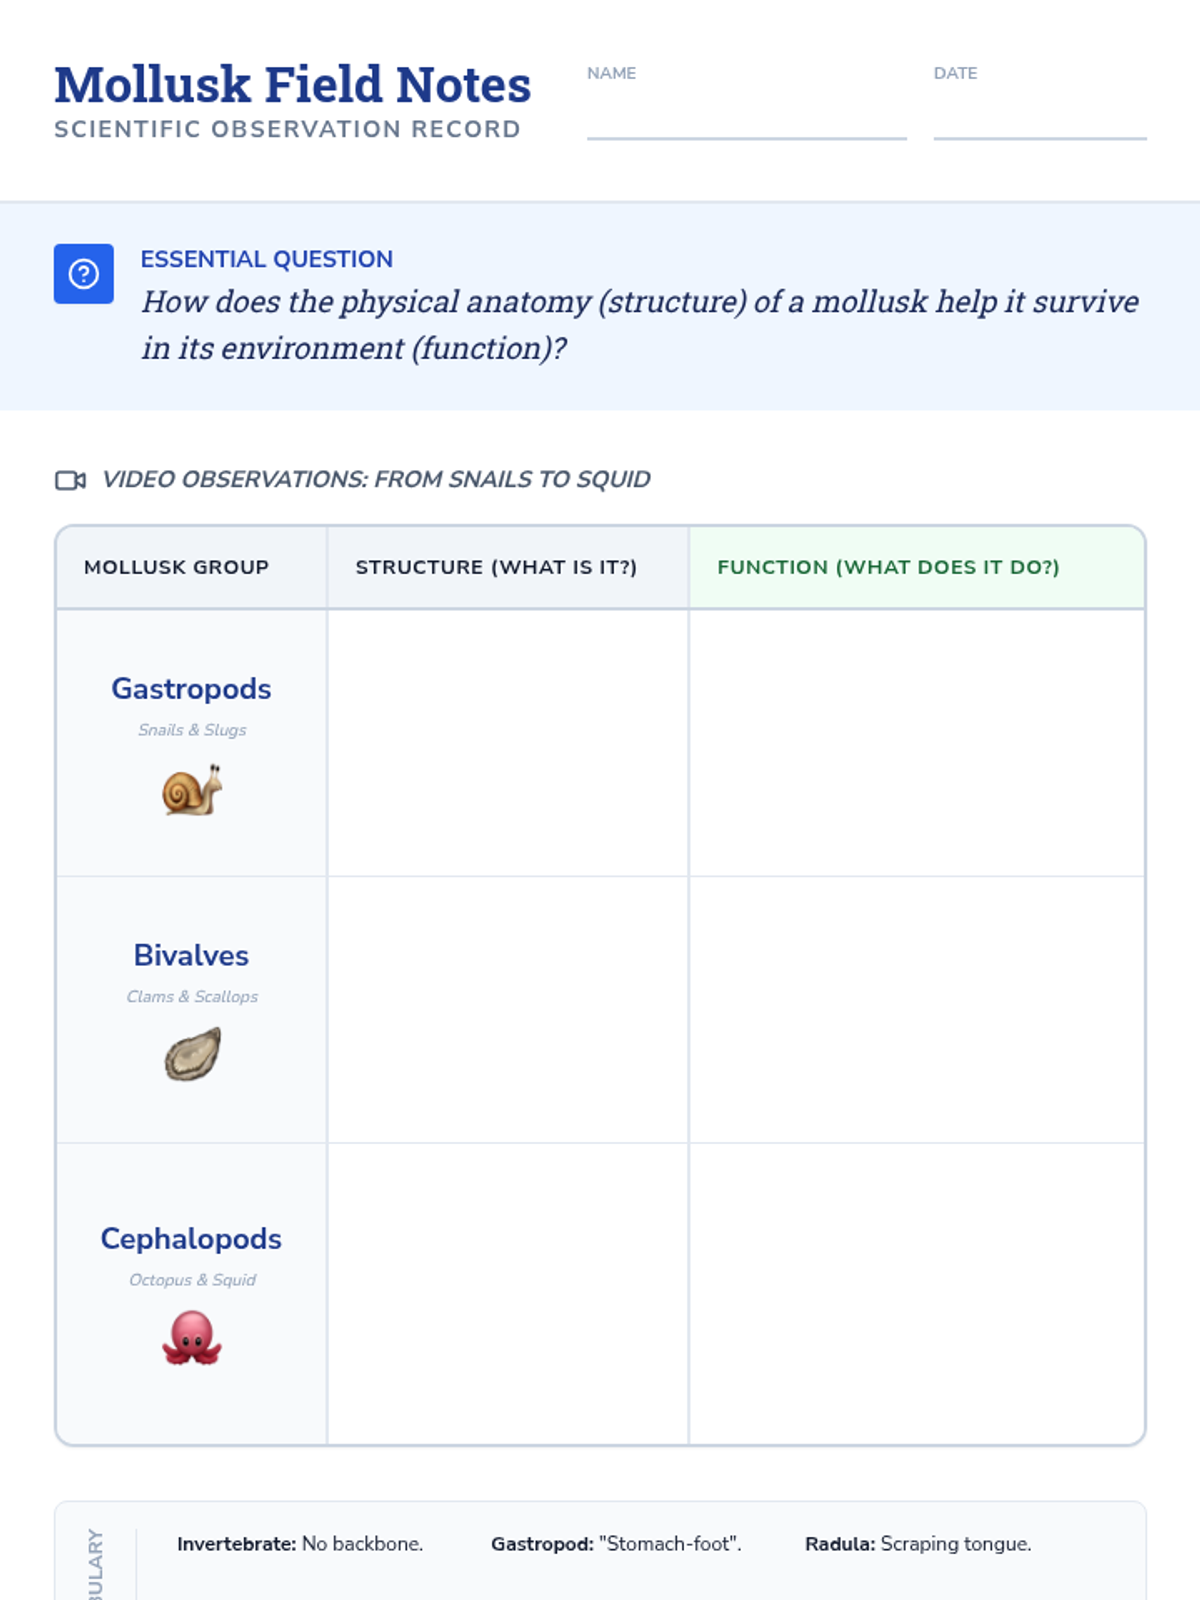Select the Function column header
Viewport: 1200px width, 1600px height.
click(888, 567)
